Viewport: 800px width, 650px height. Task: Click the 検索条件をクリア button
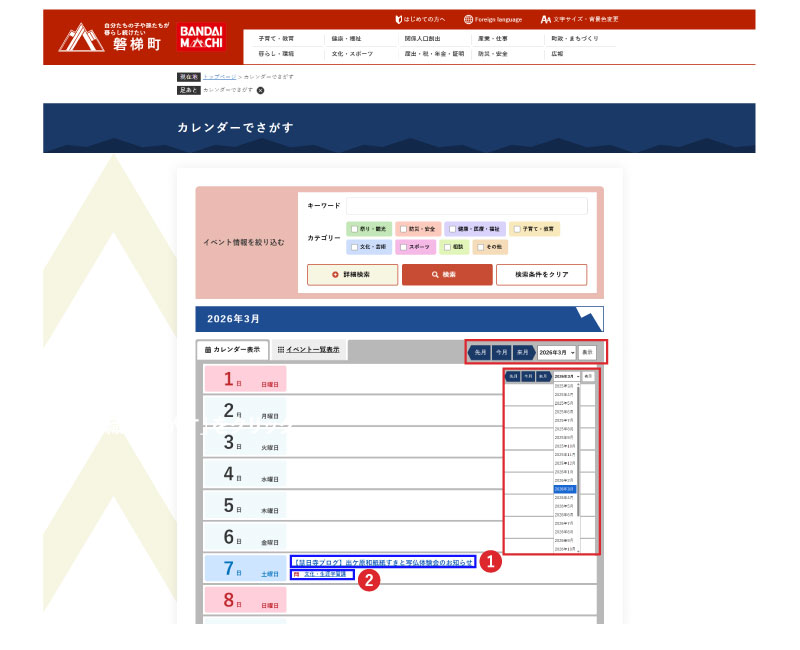[x=540, y=275]
